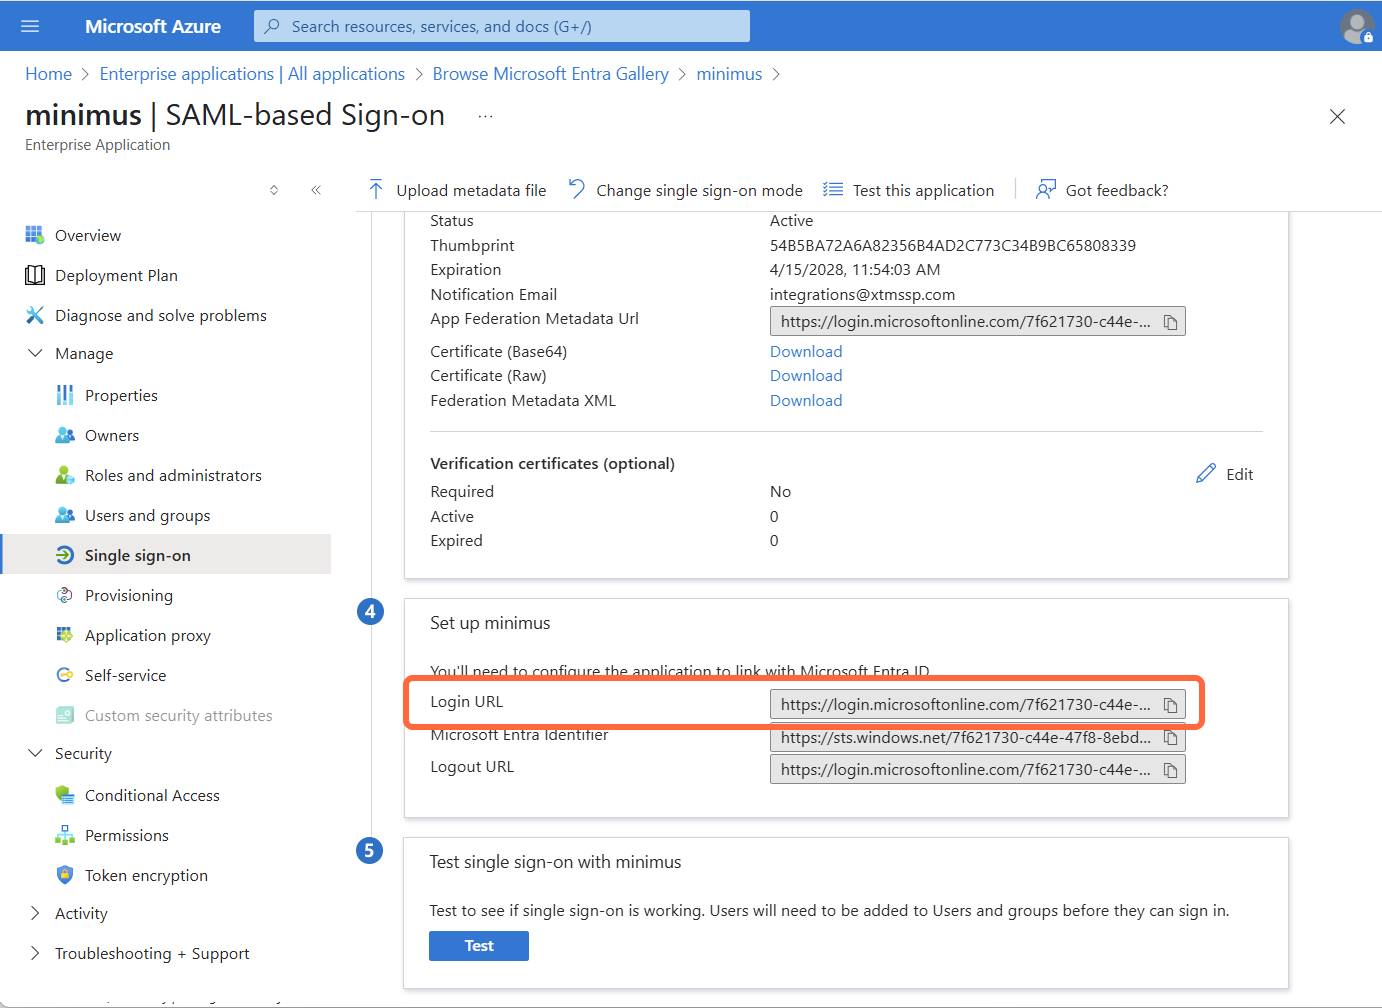Click the Edit pencil for verification certificates
Image resolution: width=1382 pixels, height=1008 pixels.
tap(1225, 473)
